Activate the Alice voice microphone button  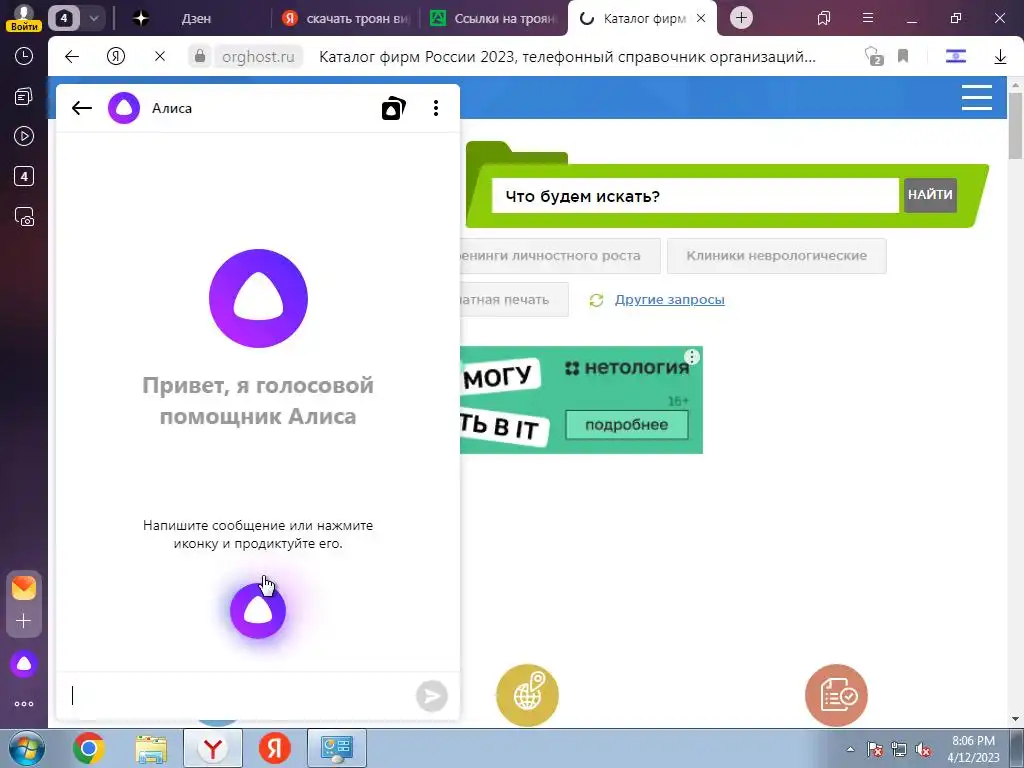pos(258,611)
